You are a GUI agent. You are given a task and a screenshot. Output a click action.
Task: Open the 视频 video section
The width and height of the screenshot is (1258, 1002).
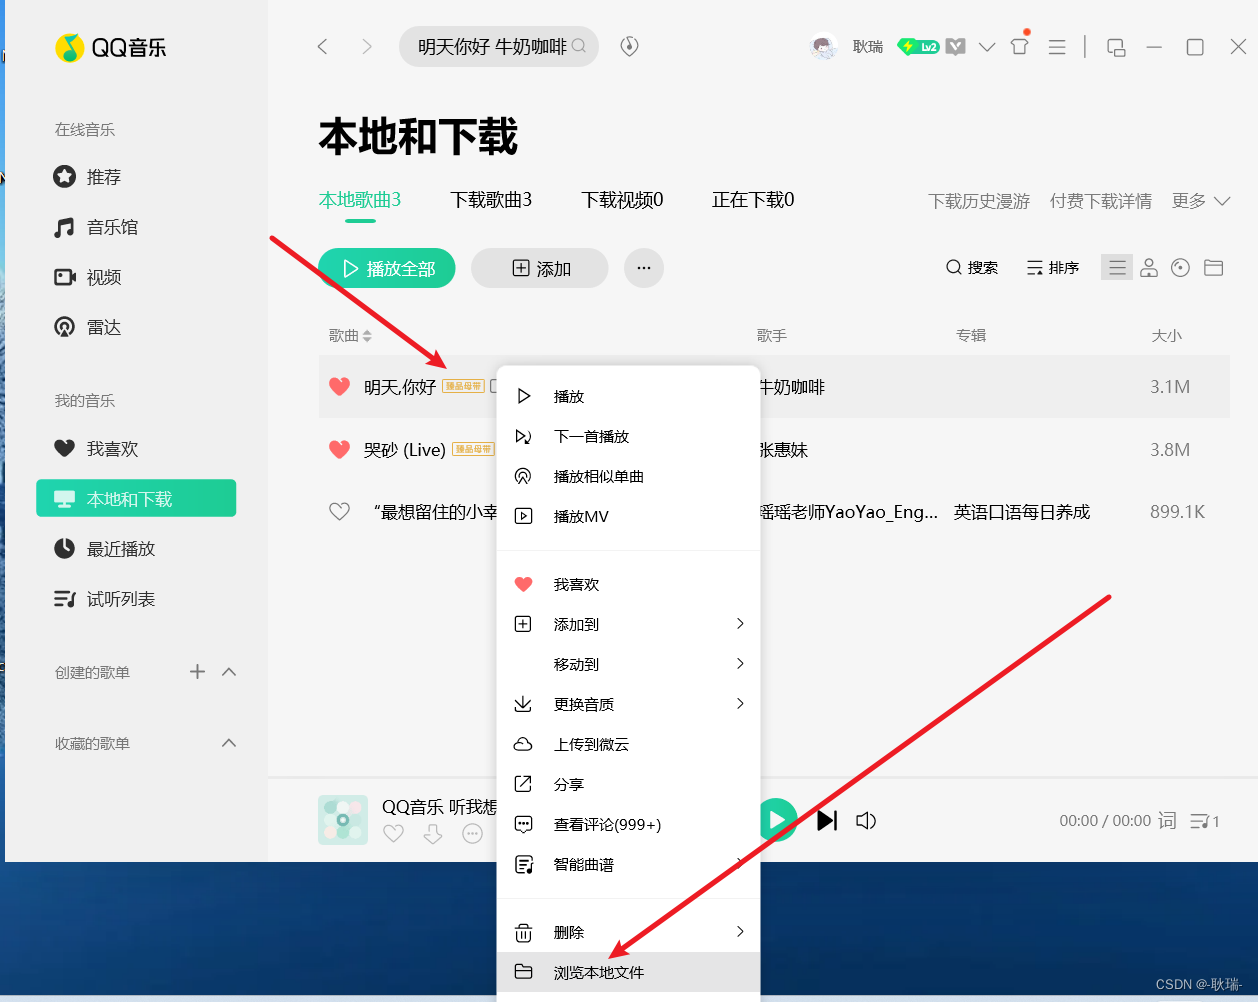(x=88, y=277)
